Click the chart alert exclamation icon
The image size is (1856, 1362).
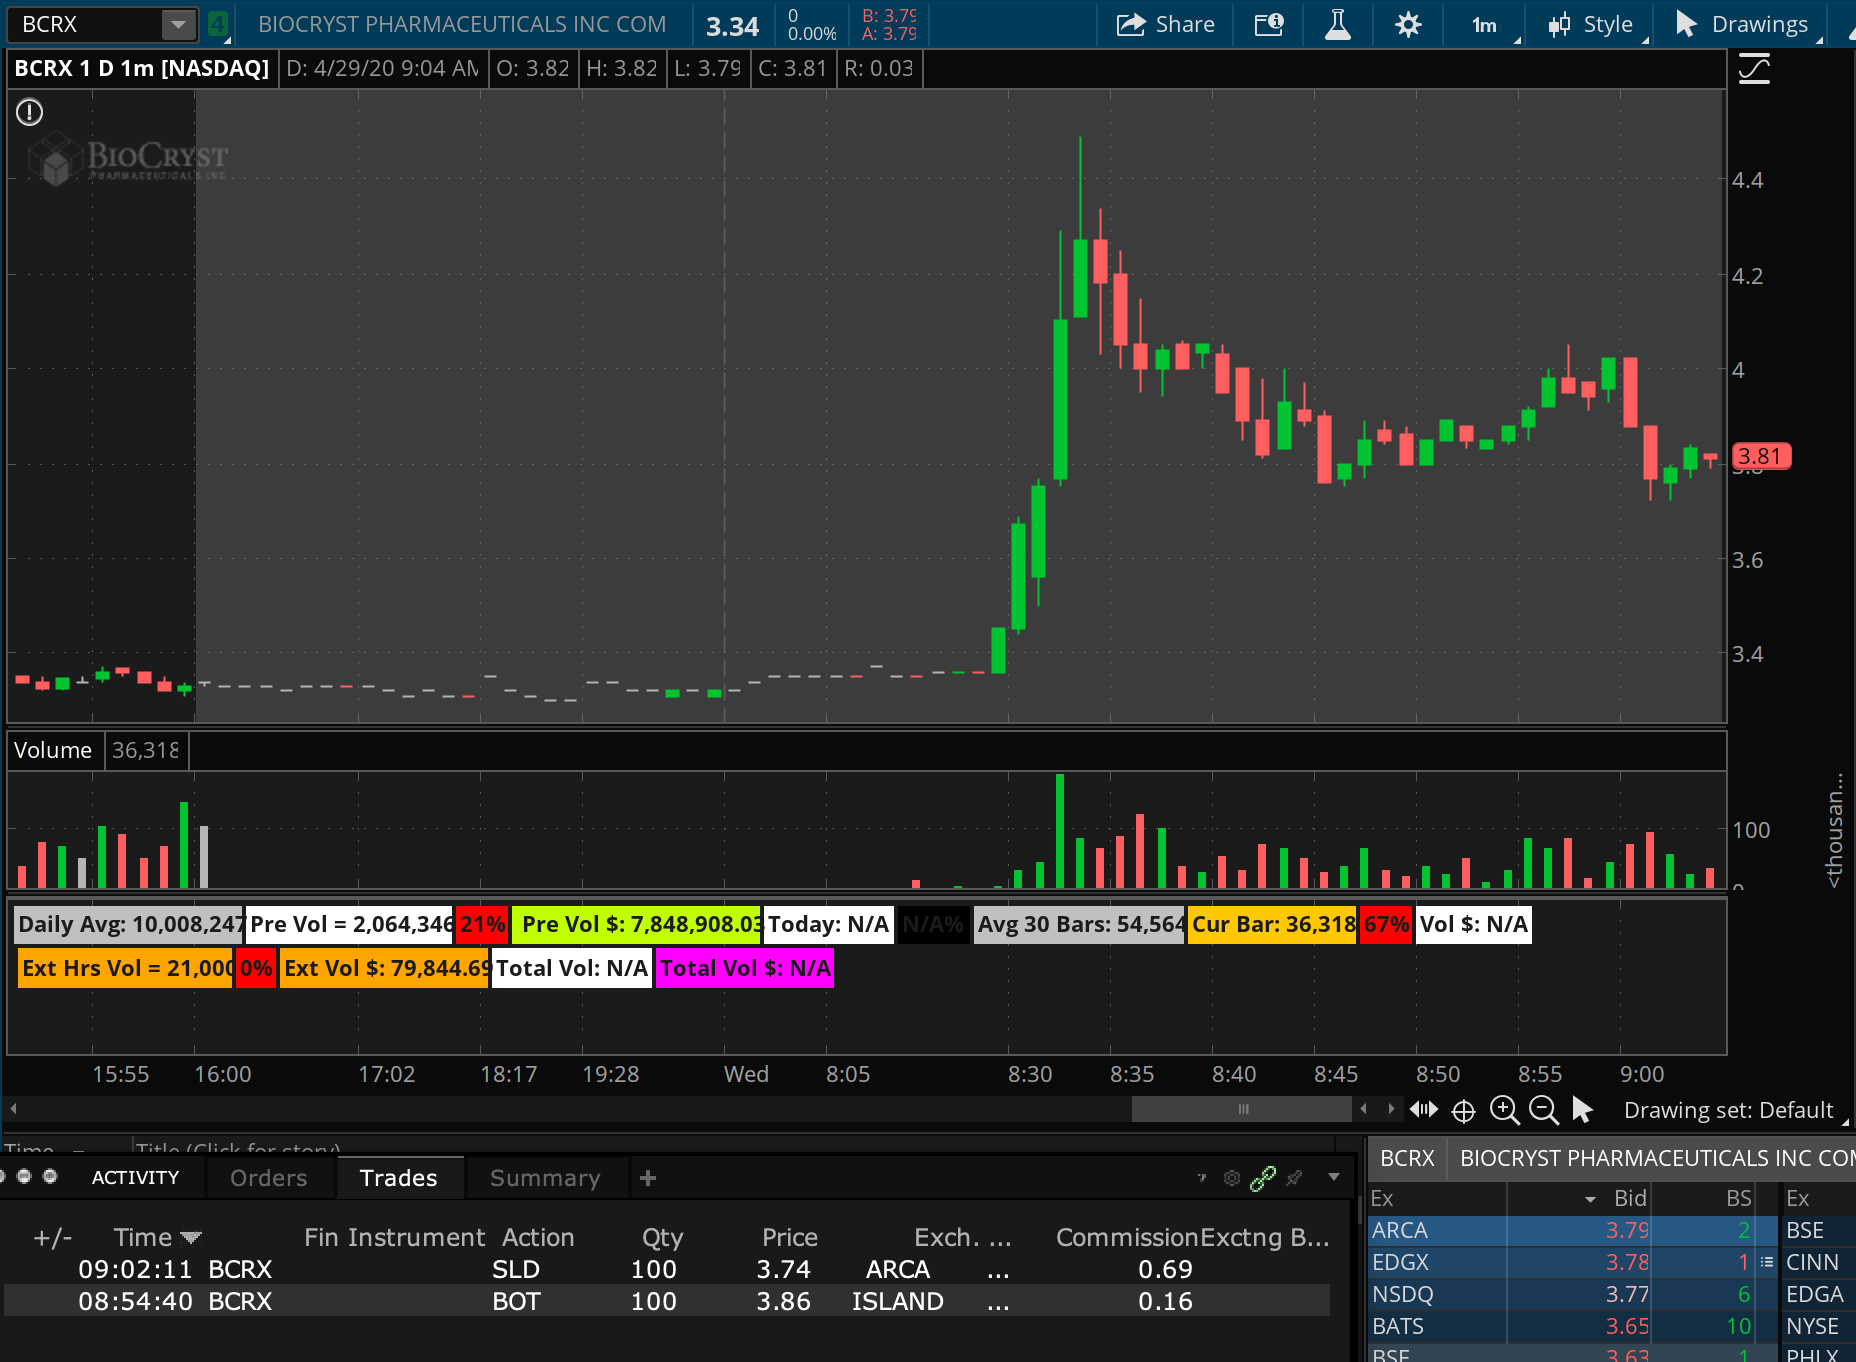tap(29, 112)
